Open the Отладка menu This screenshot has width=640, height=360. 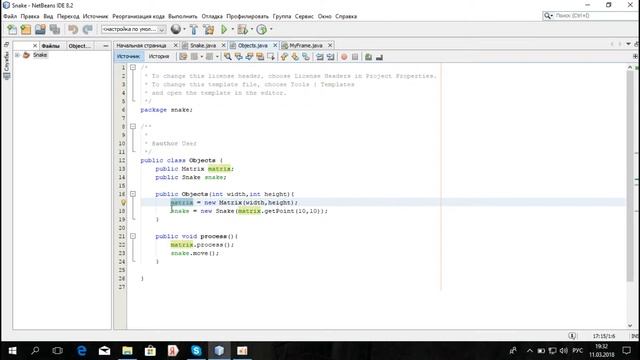(x=212, y=16)
